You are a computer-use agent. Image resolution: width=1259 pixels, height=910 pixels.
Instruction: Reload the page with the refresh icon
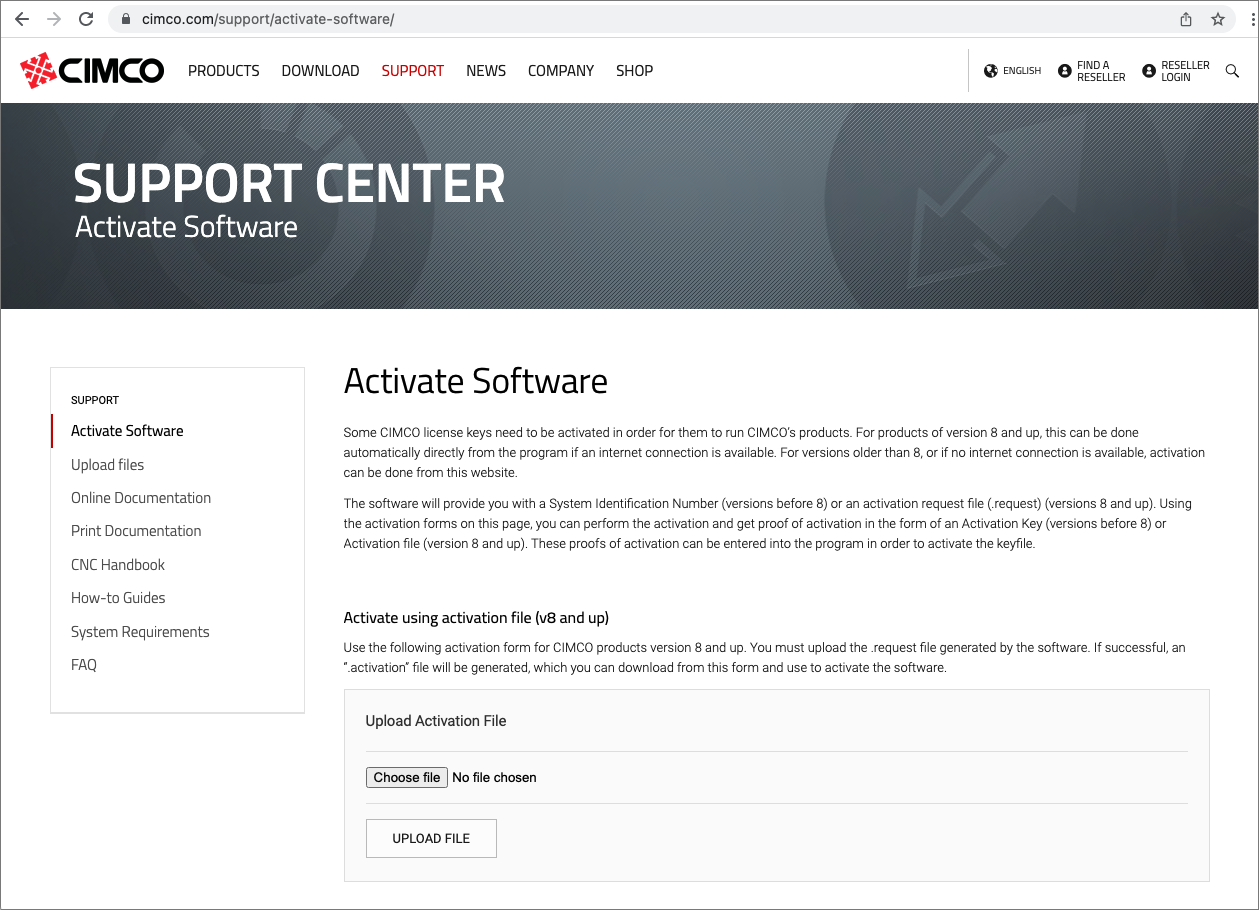coord(86,18)
